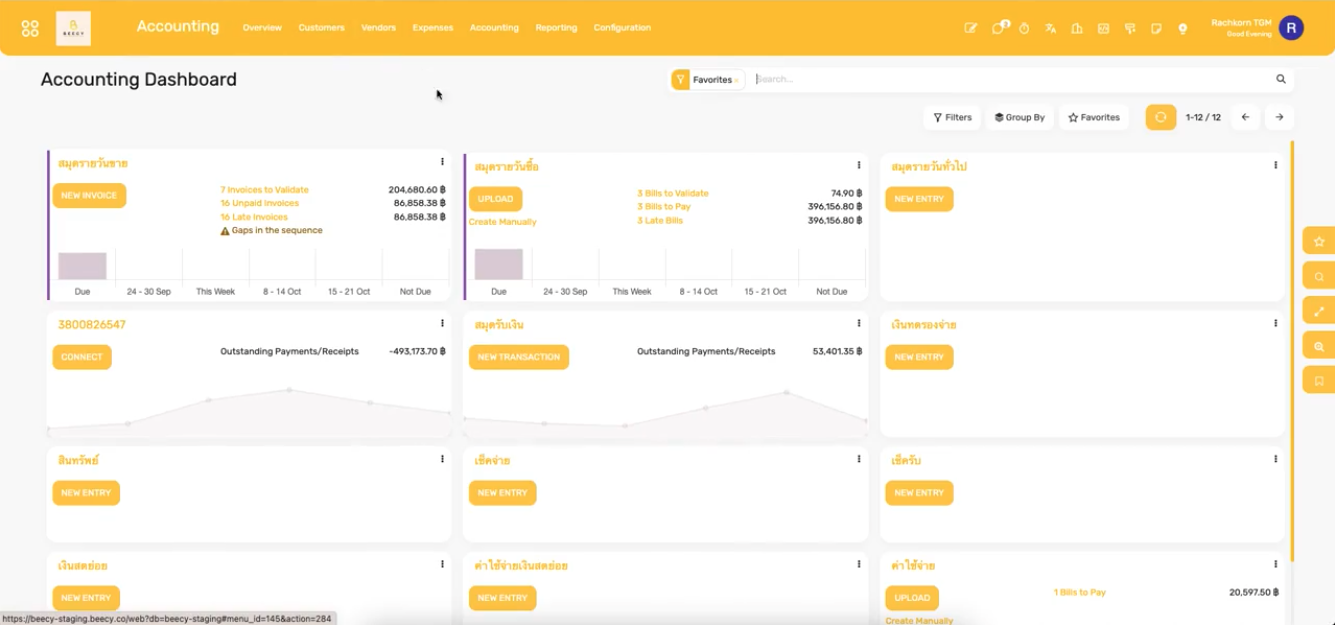Click the magnifier zoom icon on the right sidebar
1335x625 pixels.
tap(1318, 345)
